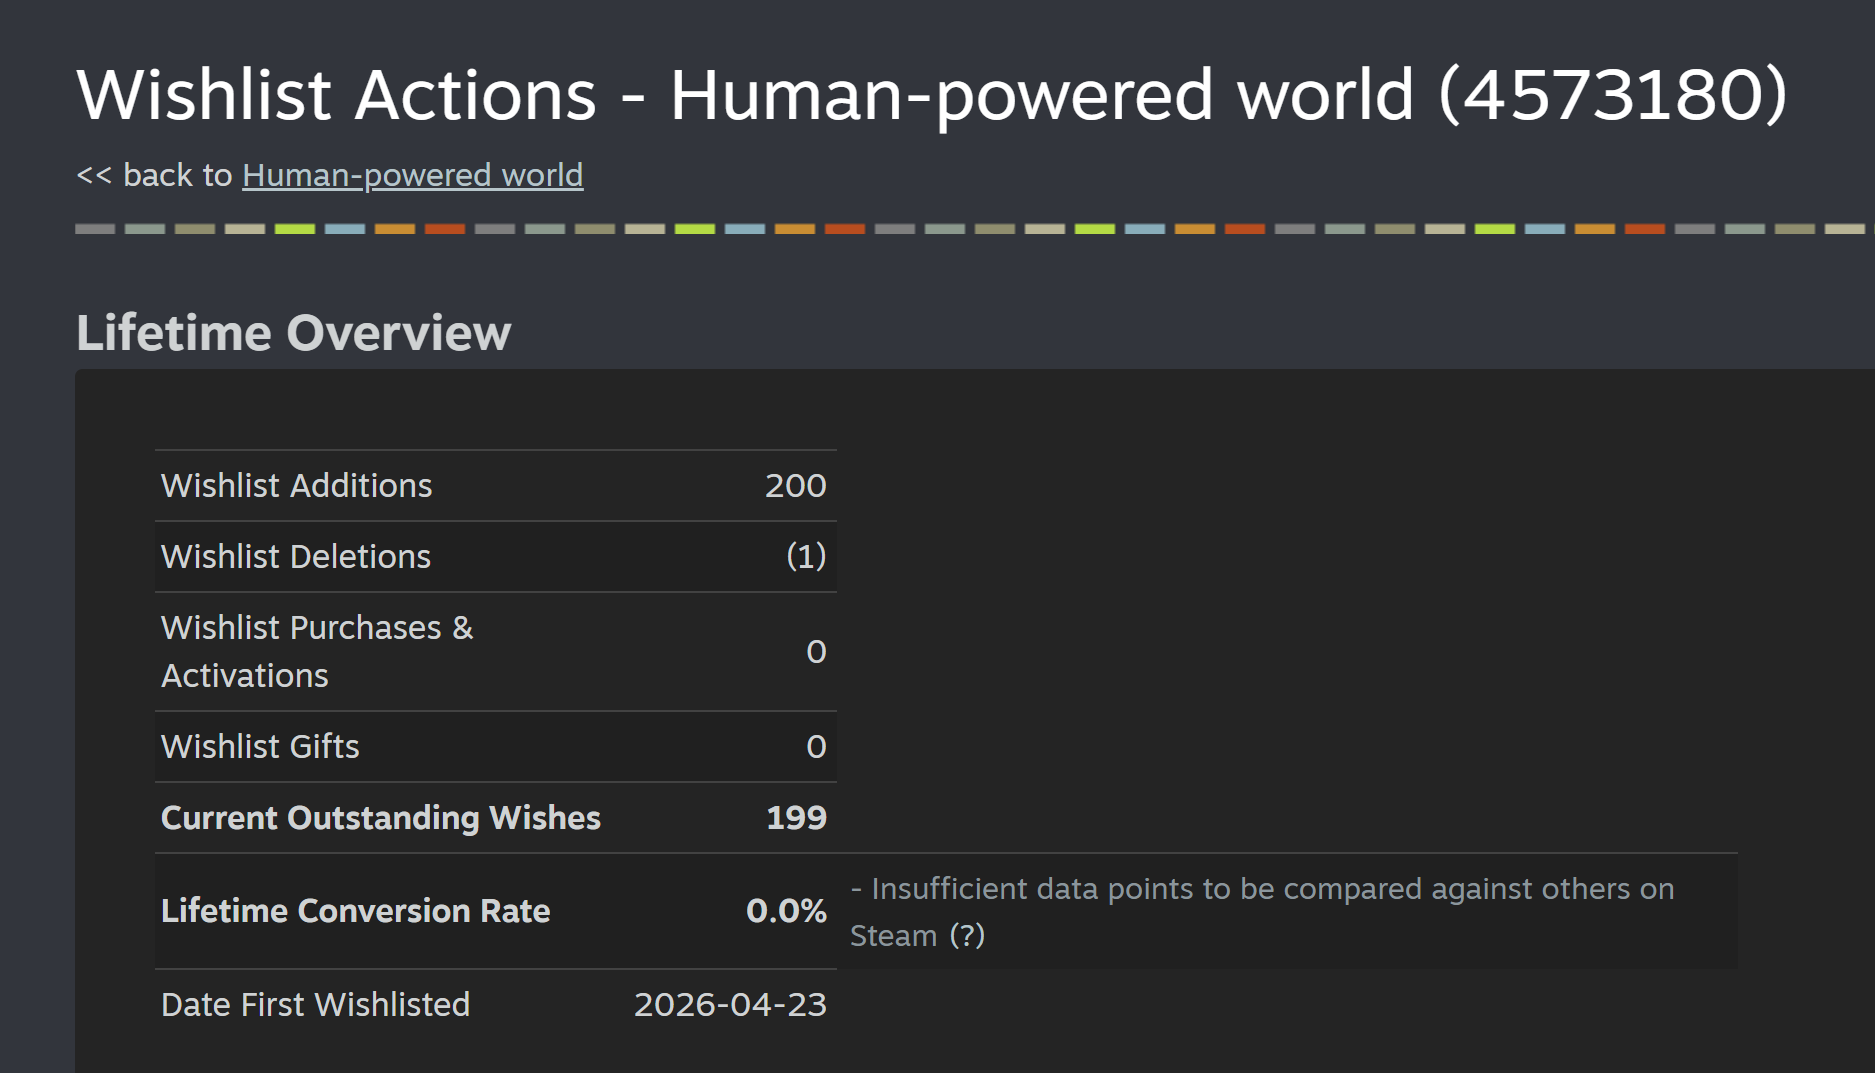Select the page title 'Wishlist Actions - Human-powered world (4573180)'
This screenshot has height=1073, width=1875.
tap(931, 95)
